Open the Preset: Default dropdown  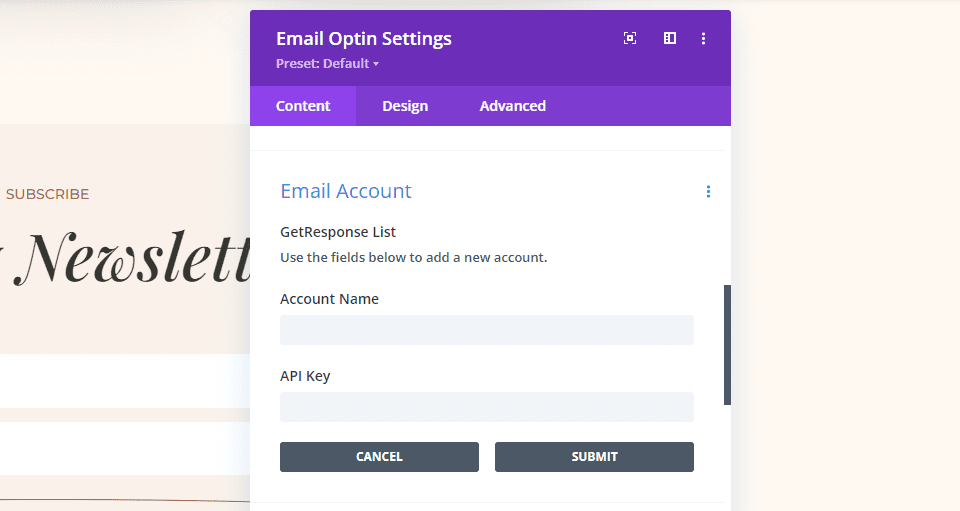pos(327,64)
